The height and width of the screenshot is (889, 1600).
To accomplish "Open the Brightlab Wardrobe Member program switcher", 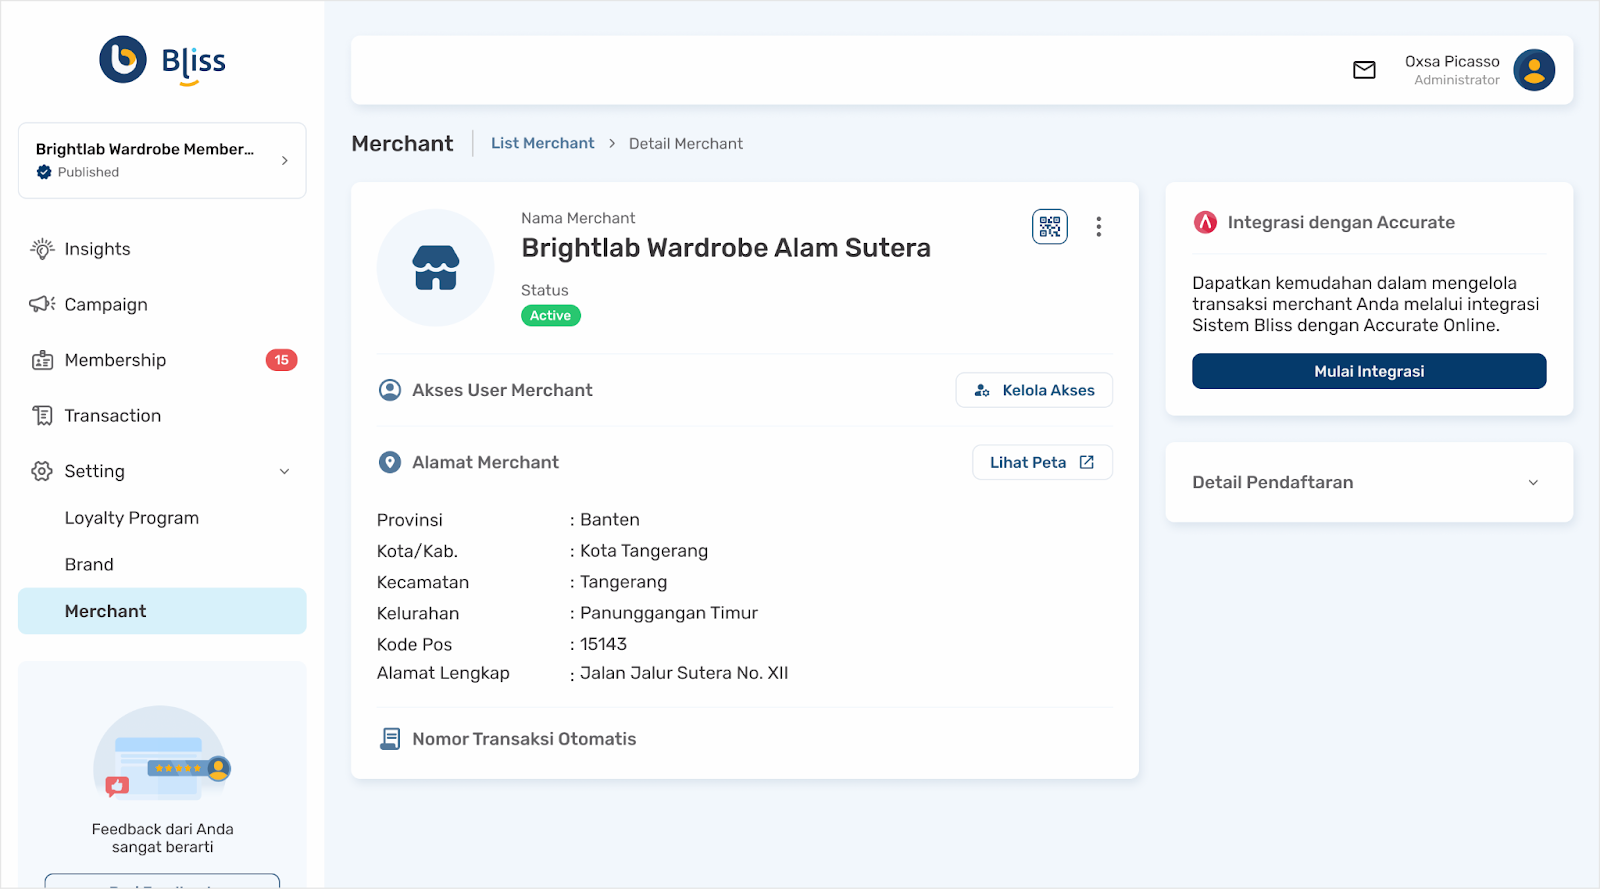I will tap(162, 160).
